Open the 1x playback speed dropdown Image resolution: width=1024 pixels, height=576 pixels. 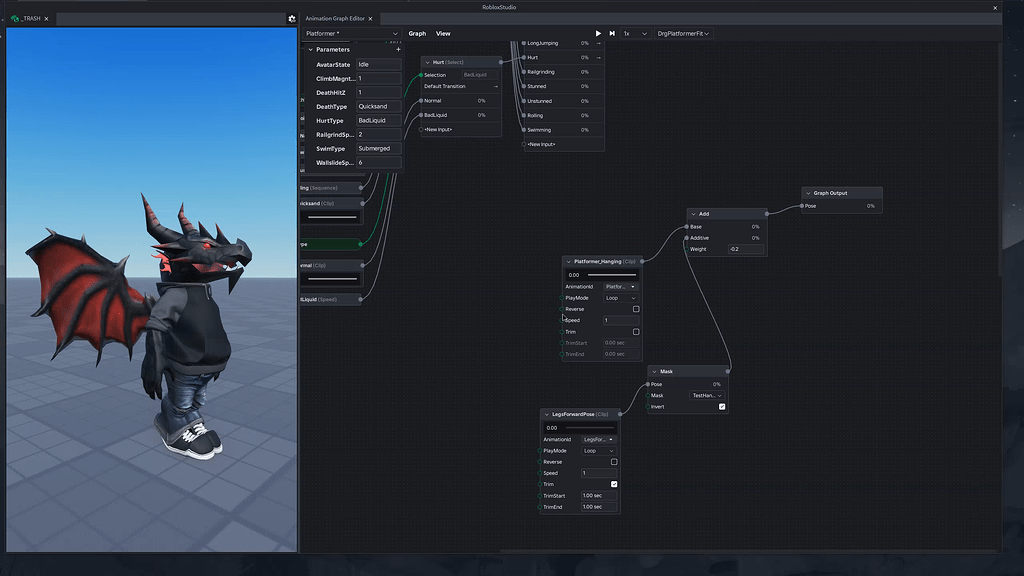(635, 33)
